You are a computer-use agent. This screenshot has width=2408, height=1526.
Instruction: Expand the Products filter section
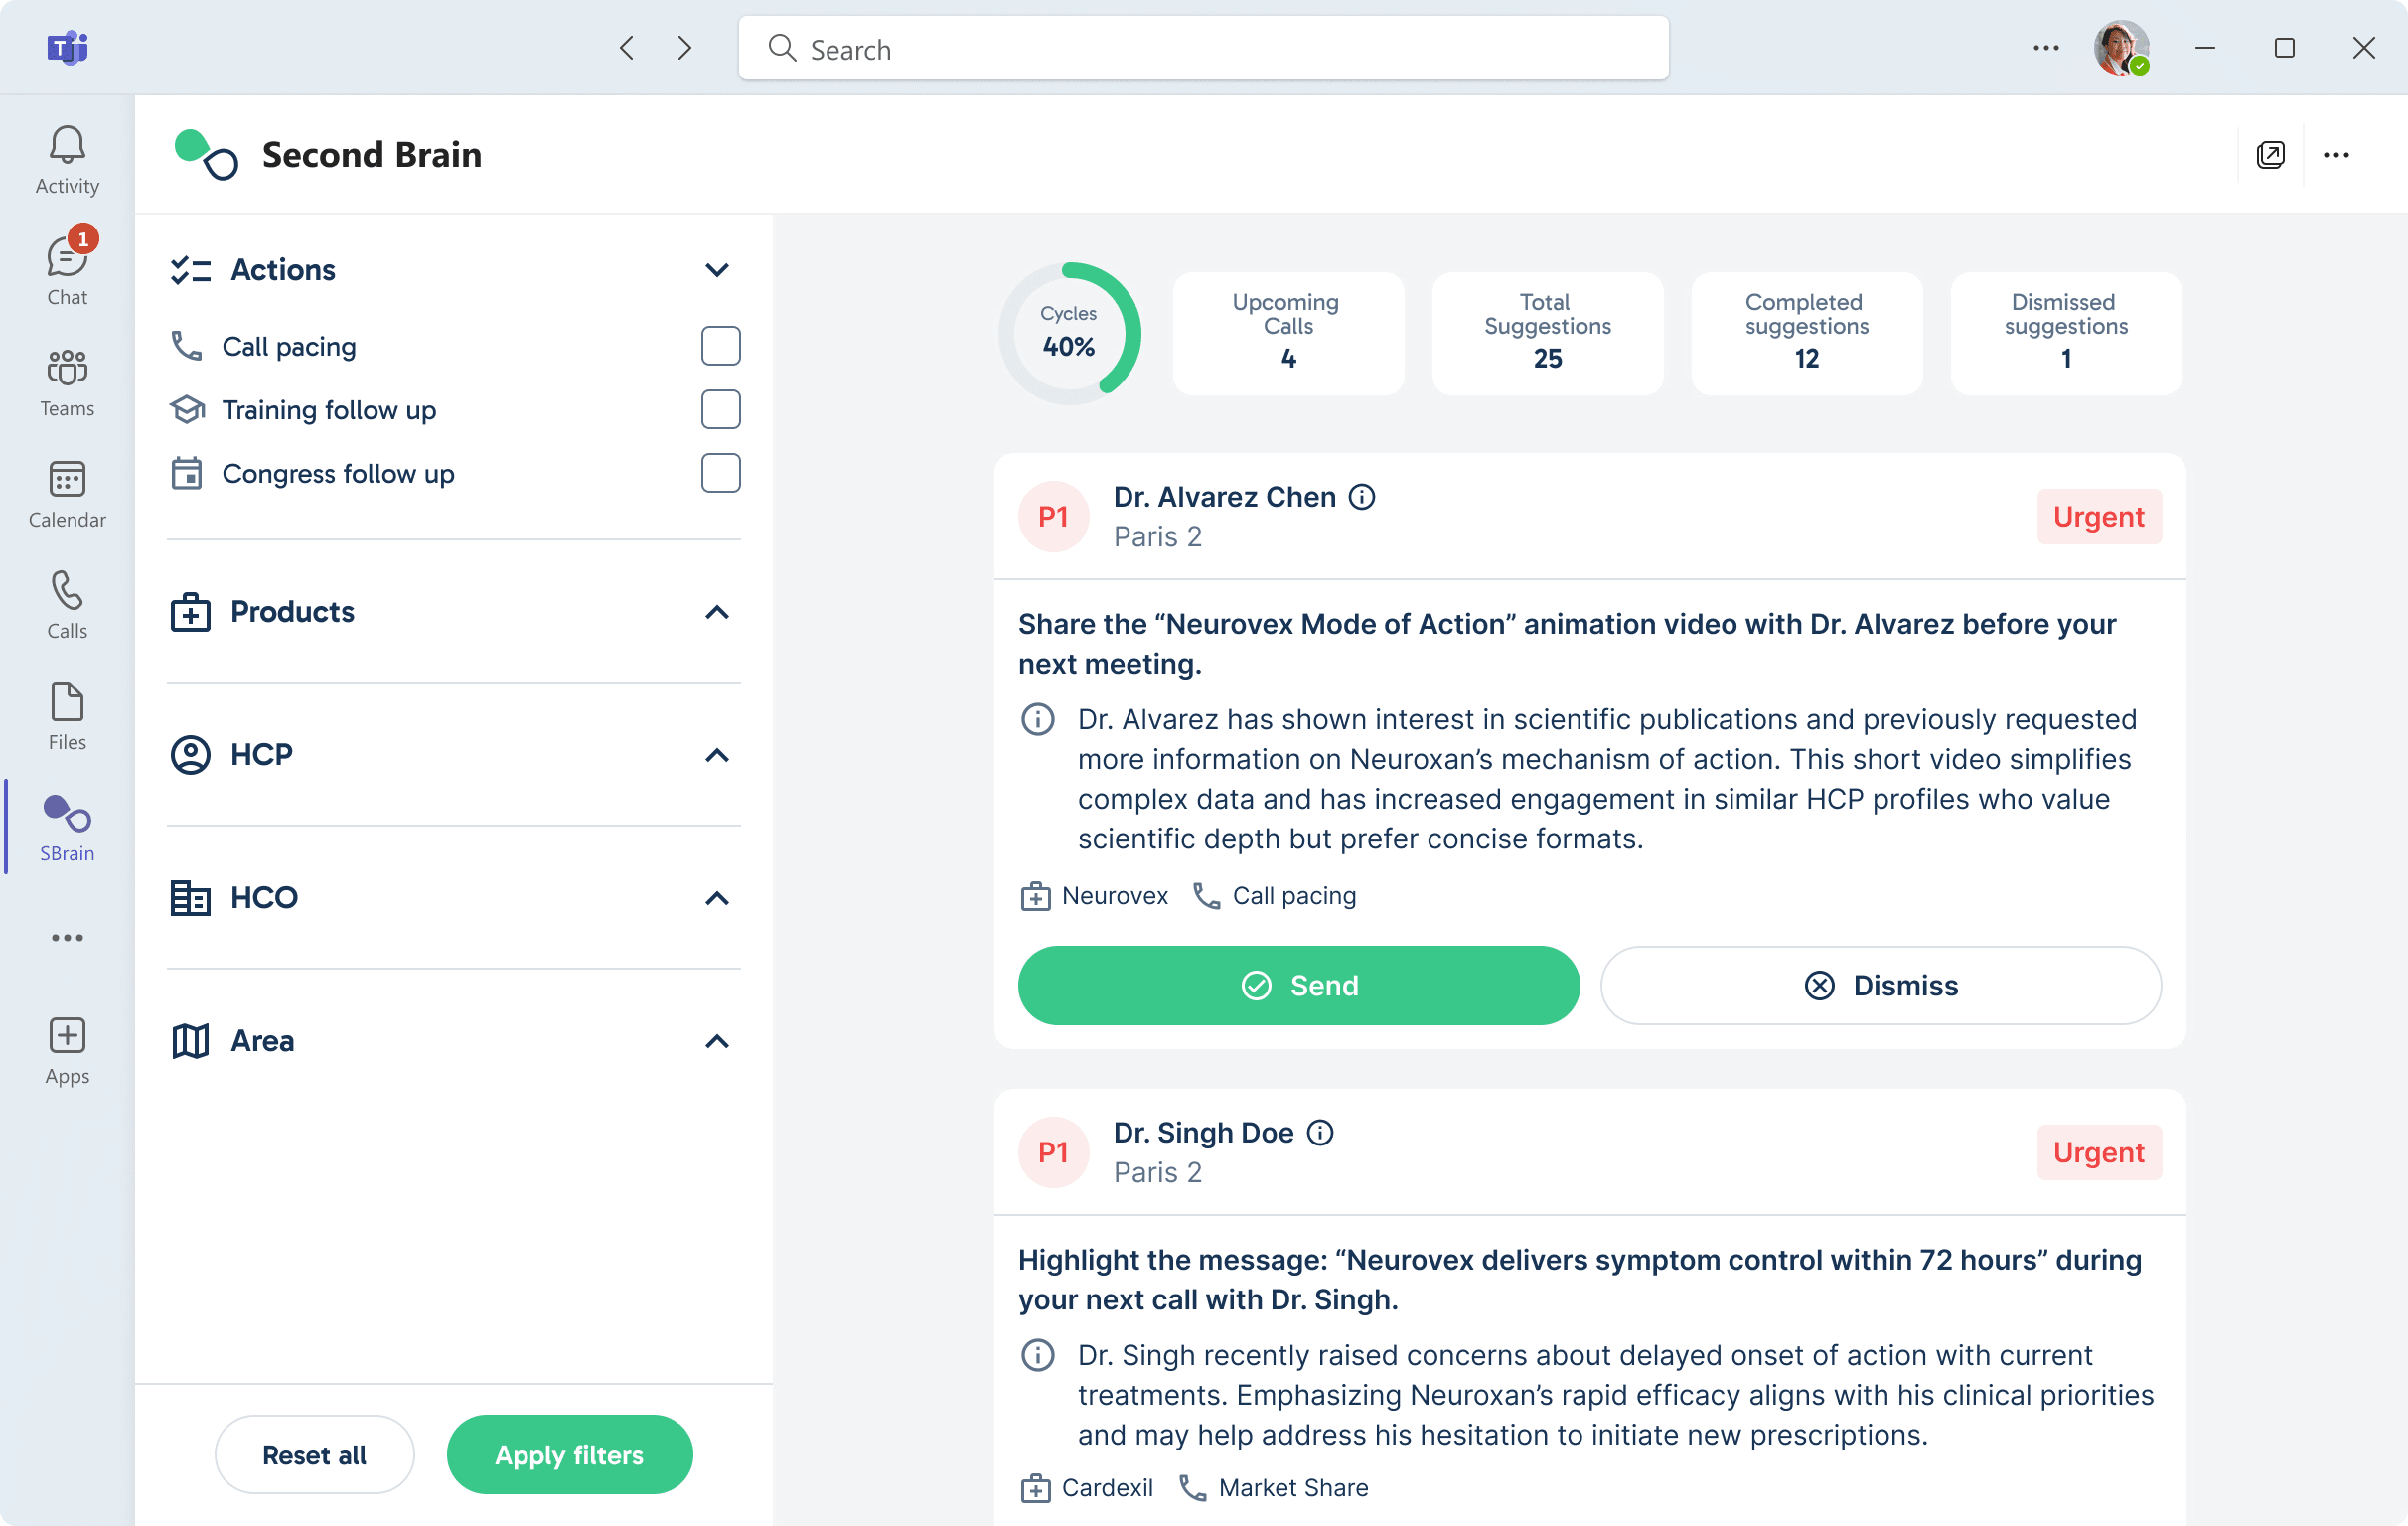pos(717,612)
